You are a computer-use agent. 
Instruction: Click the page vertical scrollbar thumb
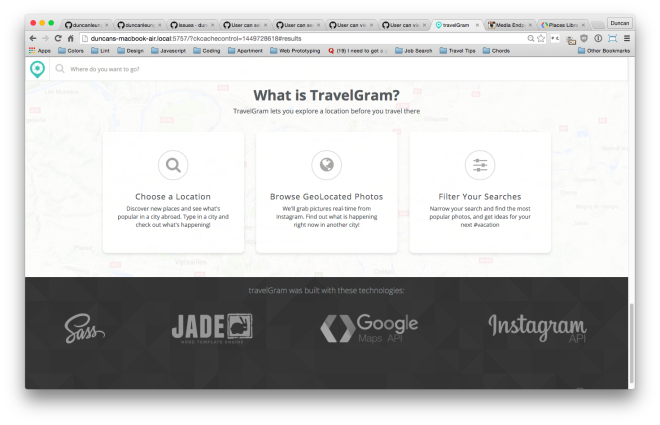click(x=631, y=343)
